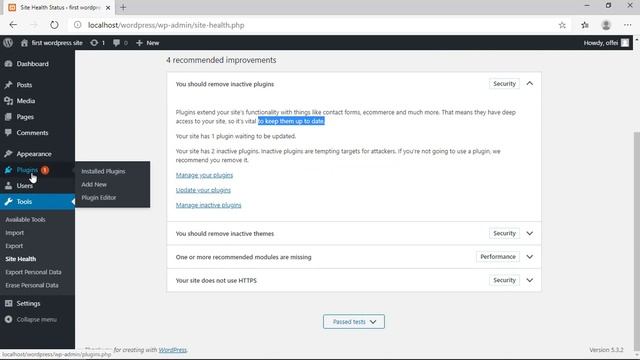
Task: Click 'One or more recommended modules' heading
Action: point(243,257)
